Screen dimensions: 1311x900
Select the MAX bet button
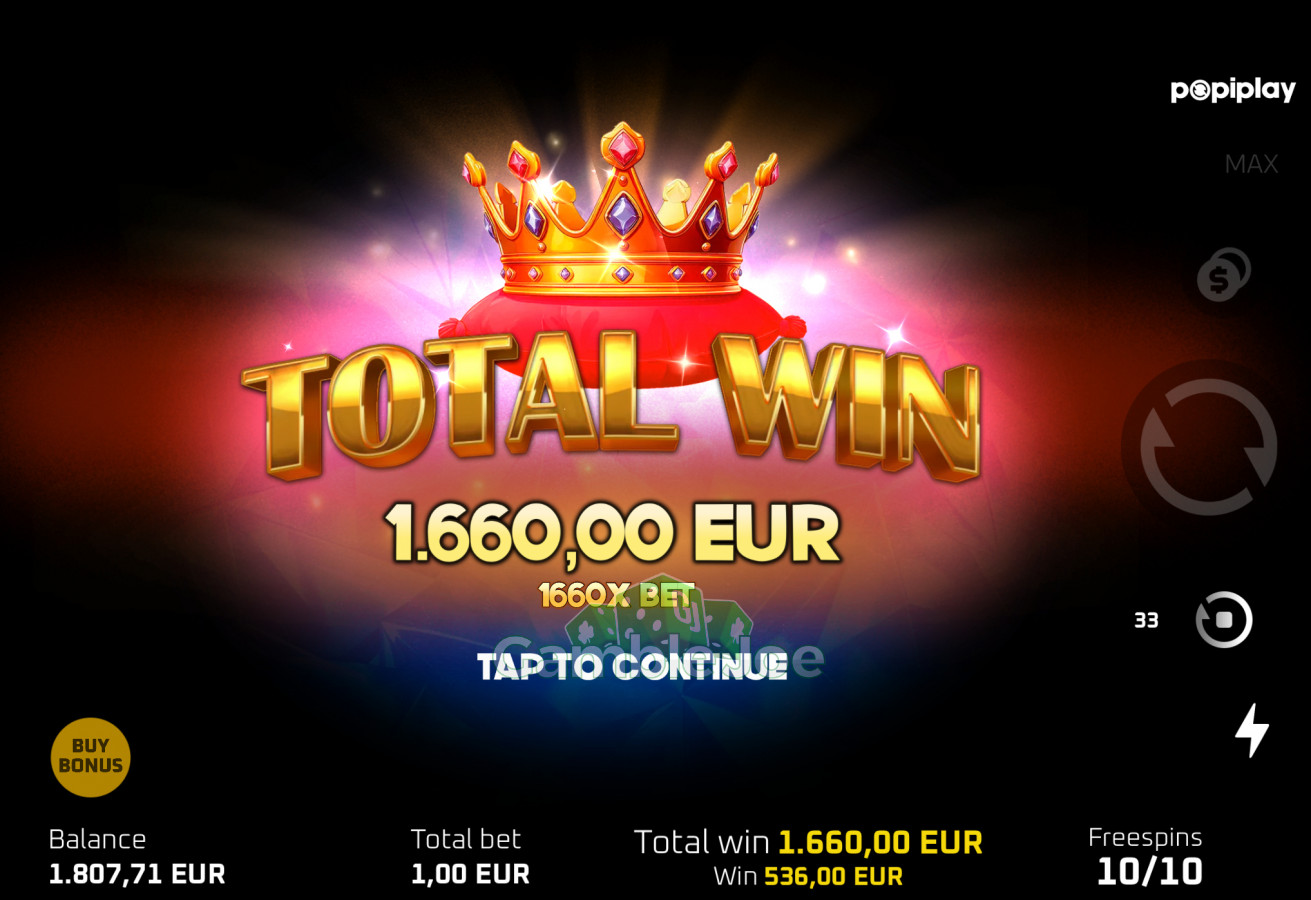pos(1251,164)
